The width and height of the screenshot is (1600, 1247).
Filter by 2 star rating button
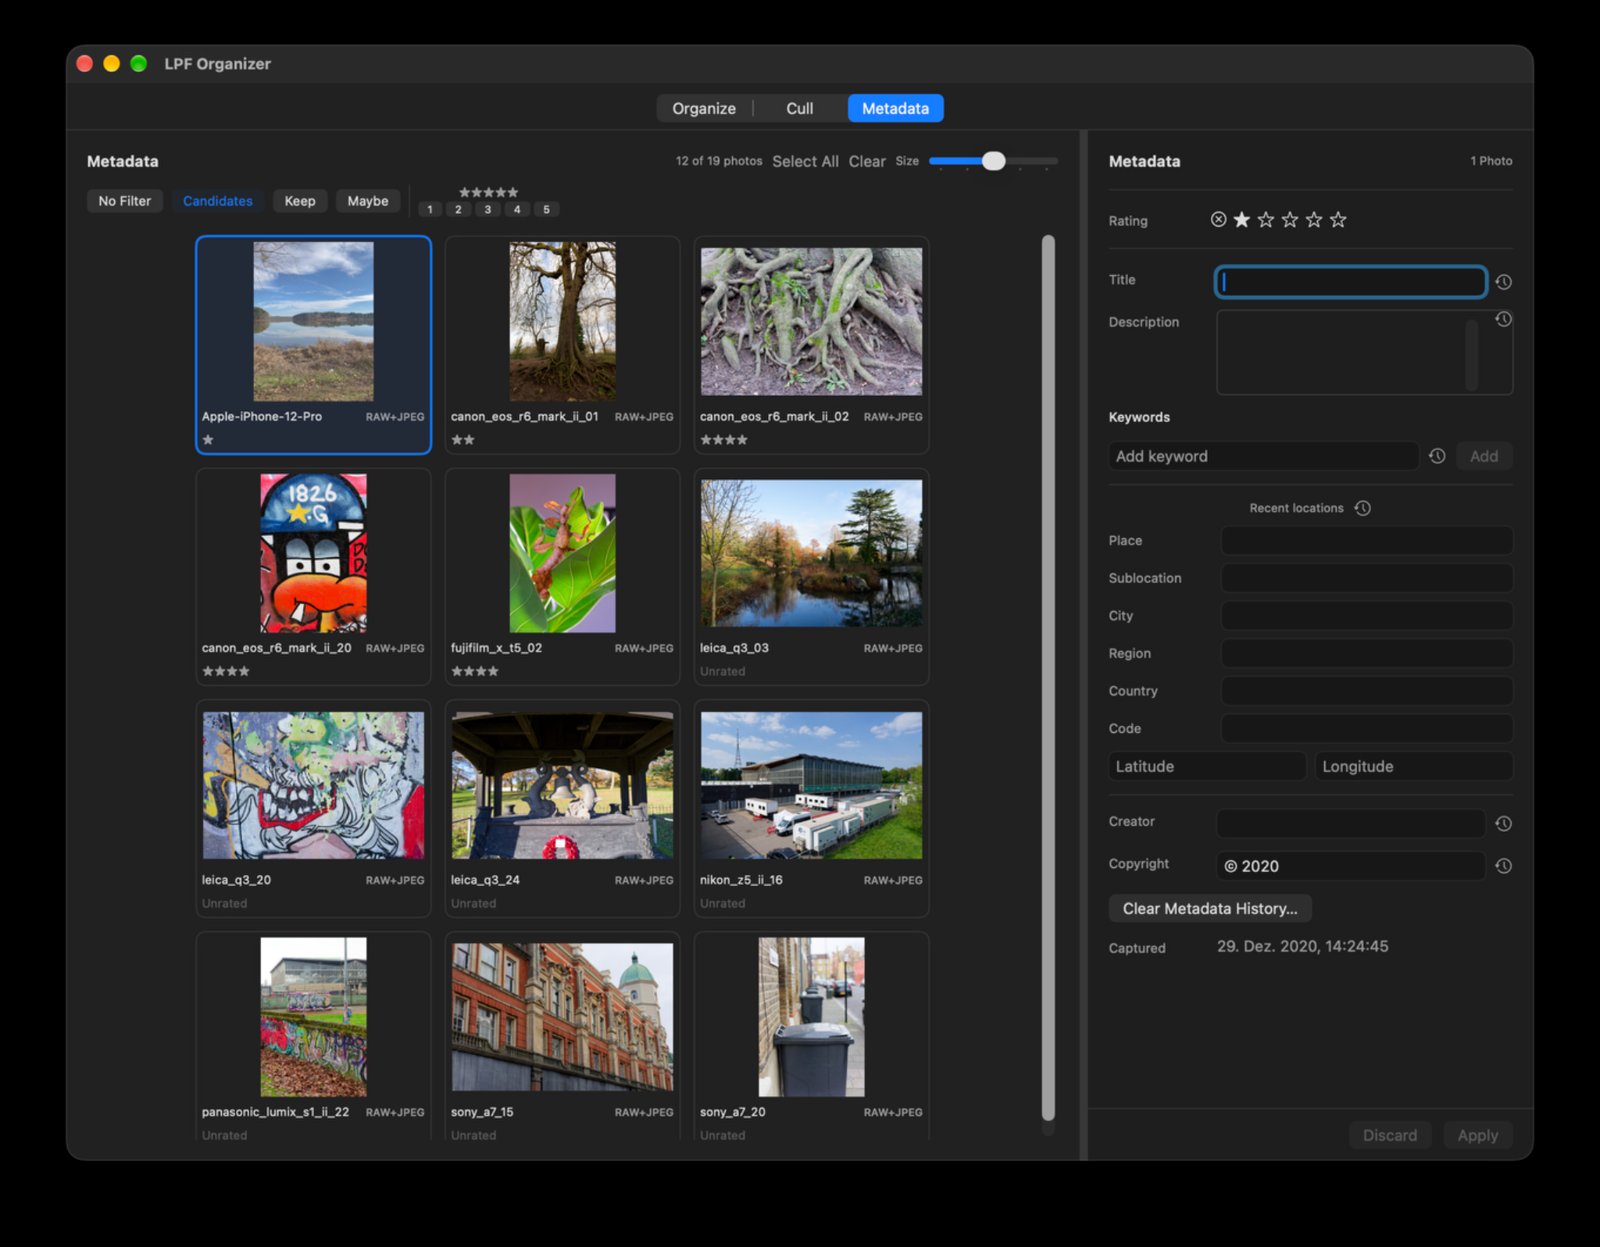coord(459,210)
